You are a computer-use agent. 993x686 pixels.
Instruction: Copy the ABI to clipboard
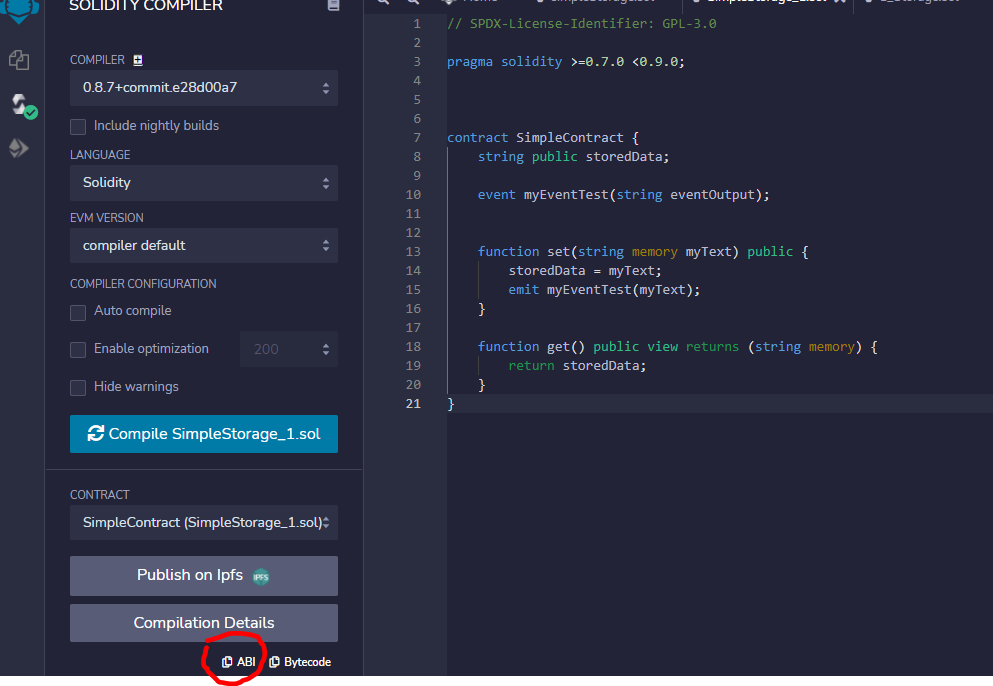pos(238,662)
